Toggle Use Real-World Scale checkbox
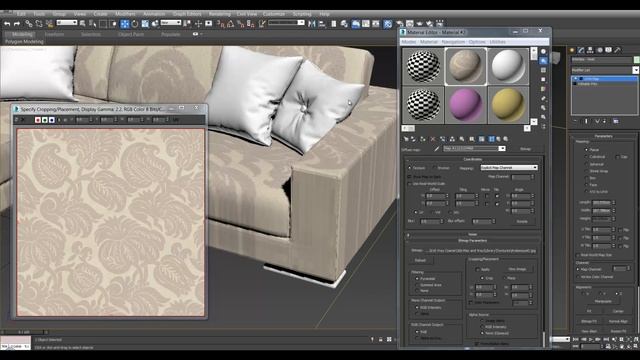The height and width of the screenshot is (360, 640). click(x=409, y=184)
